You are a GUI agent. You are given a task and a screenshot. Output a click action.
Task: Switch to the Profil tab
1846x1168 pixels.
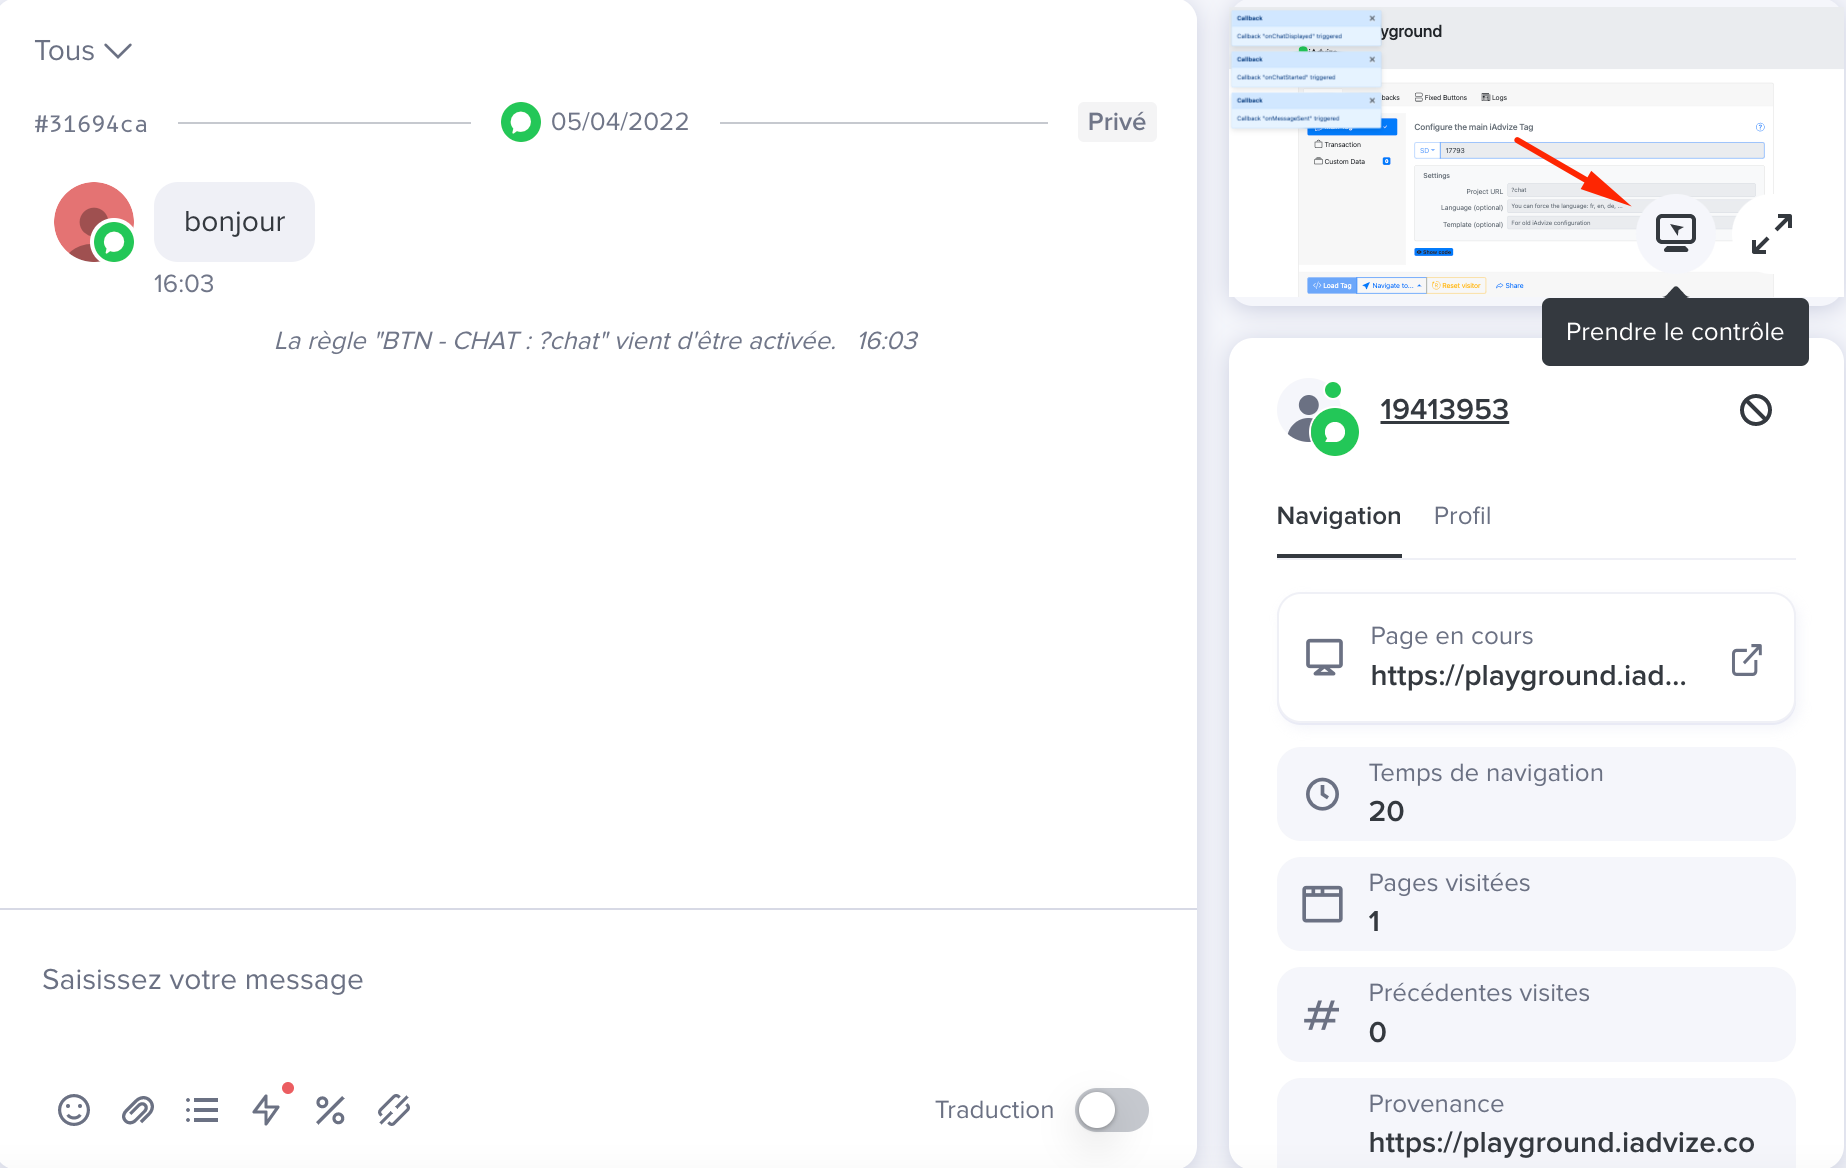coord(1462,516)
